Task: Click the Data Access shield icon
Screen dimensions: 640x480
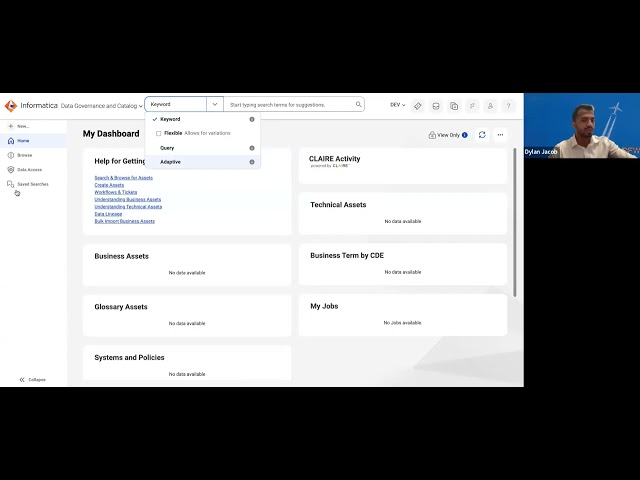Action: click(11, 170)
